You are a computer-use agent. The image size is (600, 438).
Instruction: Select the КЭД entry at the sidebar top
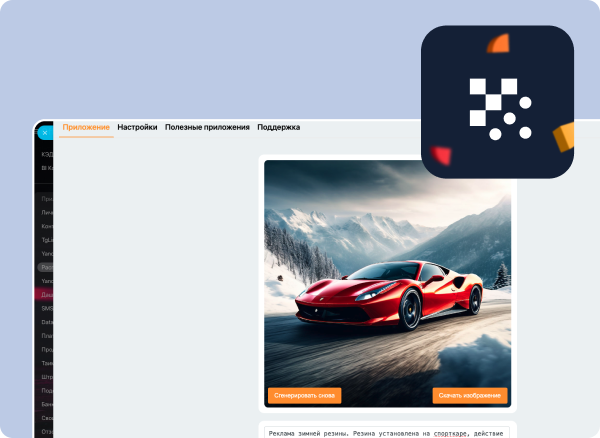(x=47, y=155)
